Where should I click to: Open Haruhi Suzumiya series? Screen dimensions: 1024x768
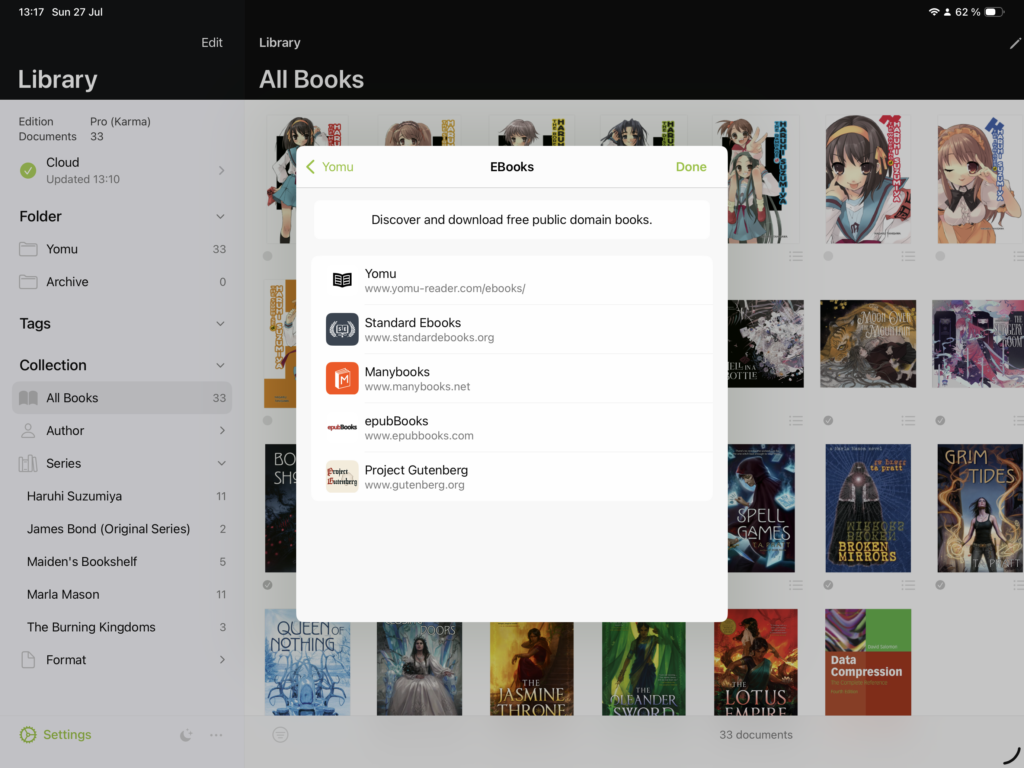[122, 496]
